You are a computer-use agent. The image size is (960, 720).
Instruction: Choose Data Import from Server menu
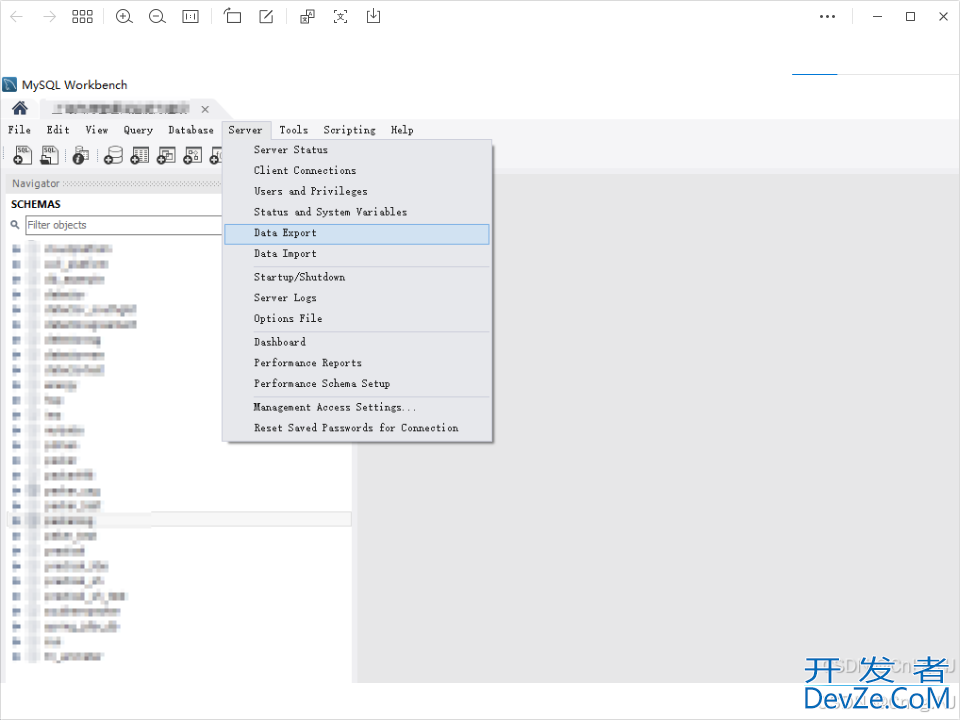[357, 254]
